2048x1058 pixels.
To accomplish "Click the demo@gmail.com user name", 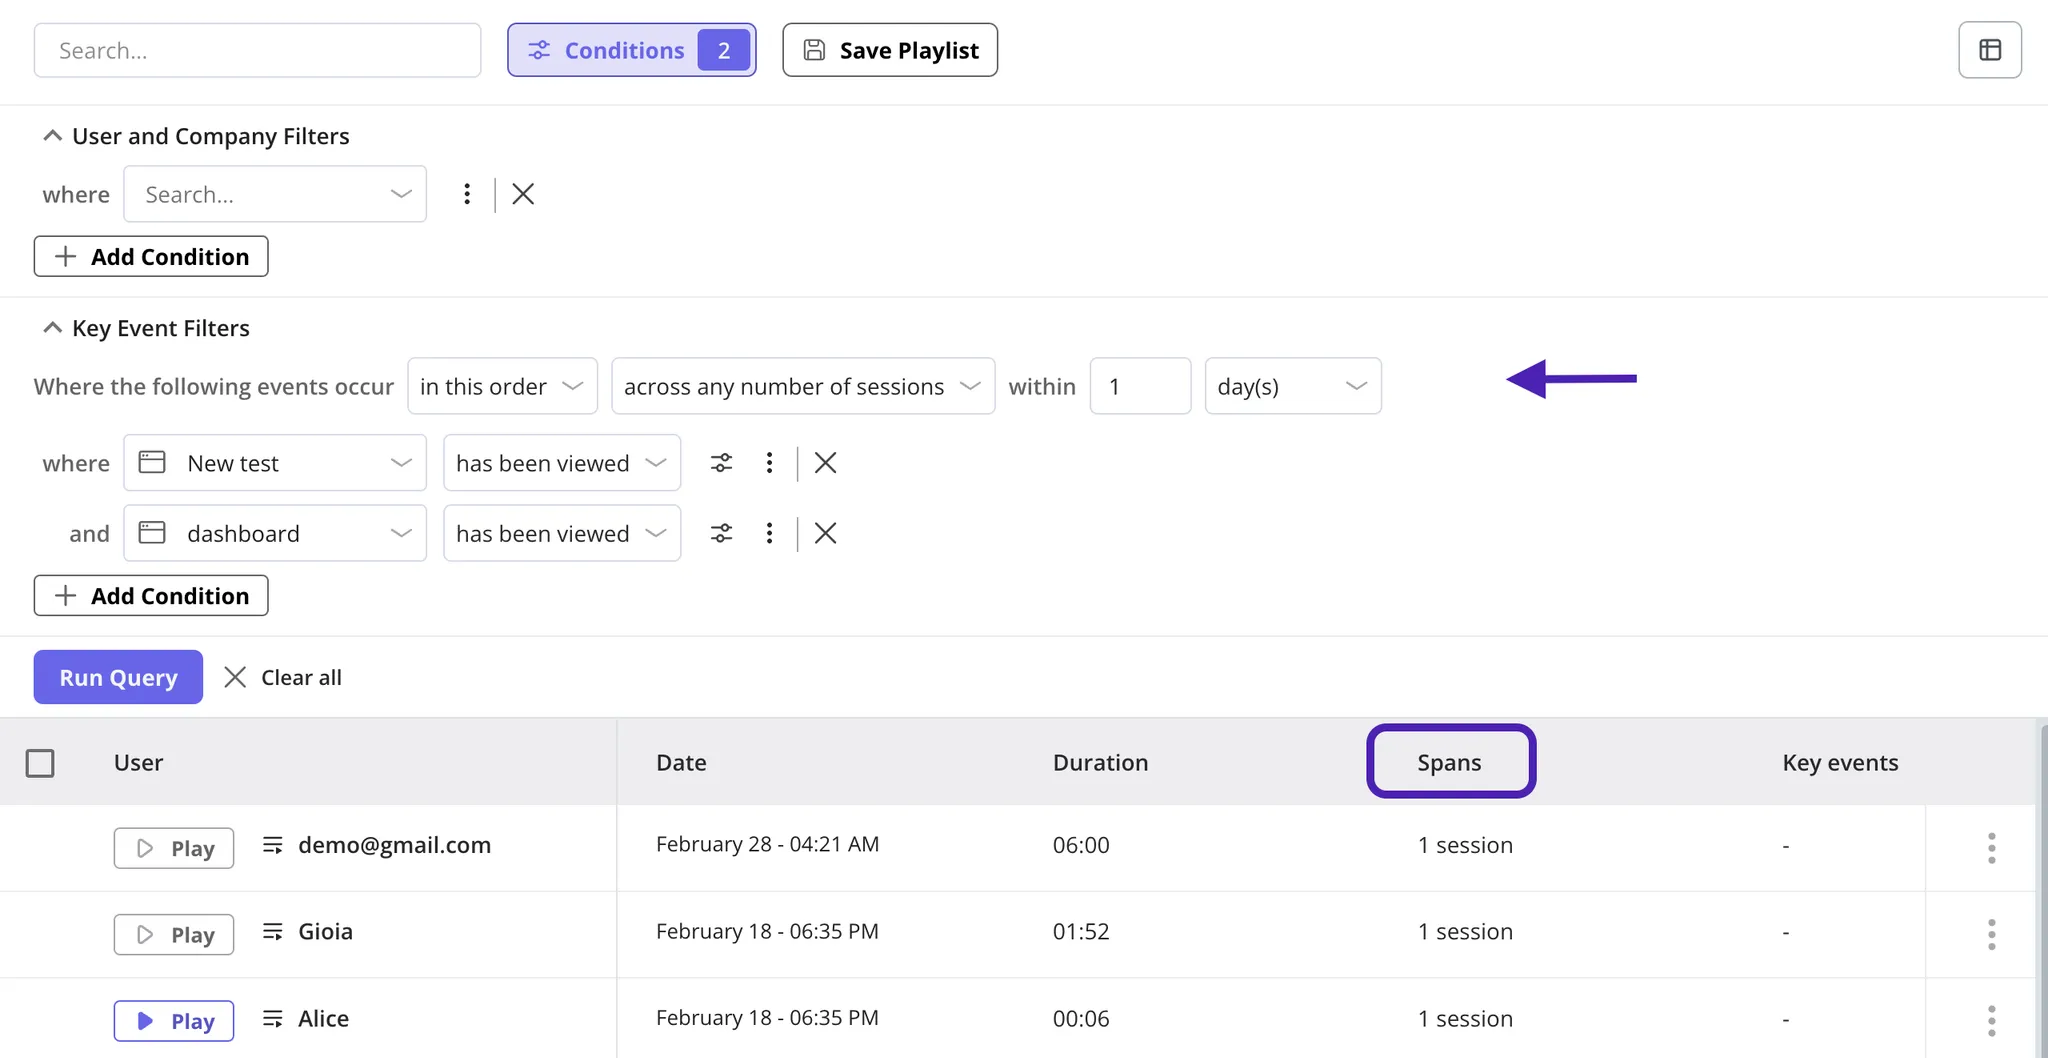I will pyautogui.click(x=394, y=845).
